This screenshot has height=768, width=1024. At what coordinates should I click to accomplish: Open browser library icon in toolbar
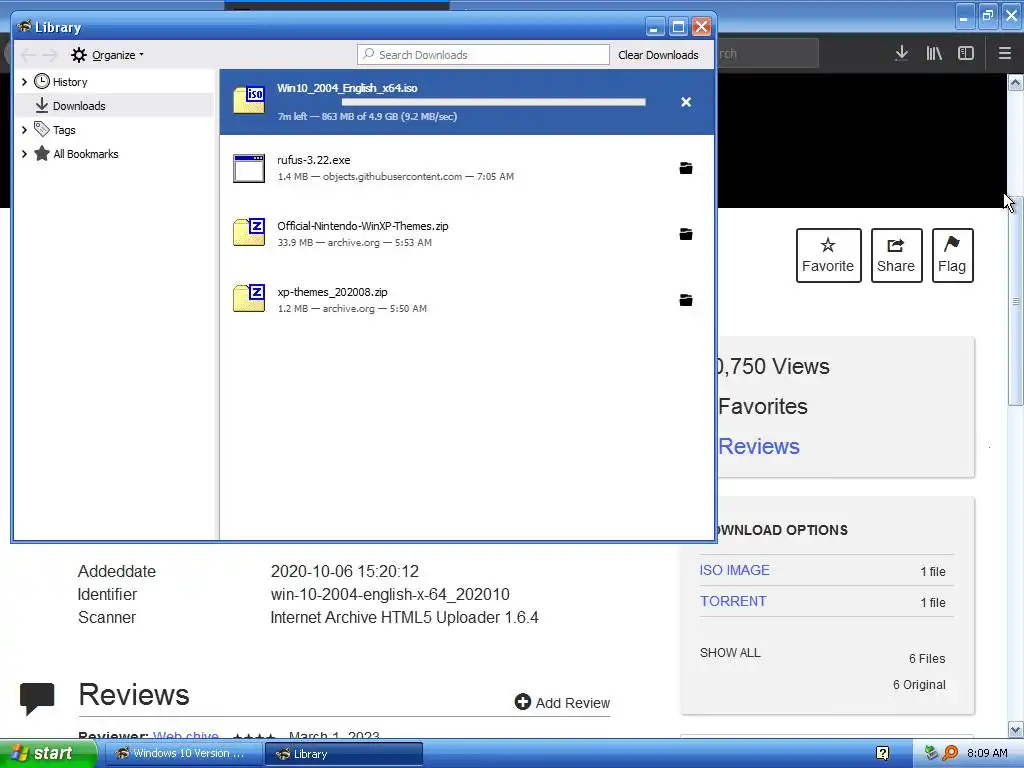click(934, 54)
